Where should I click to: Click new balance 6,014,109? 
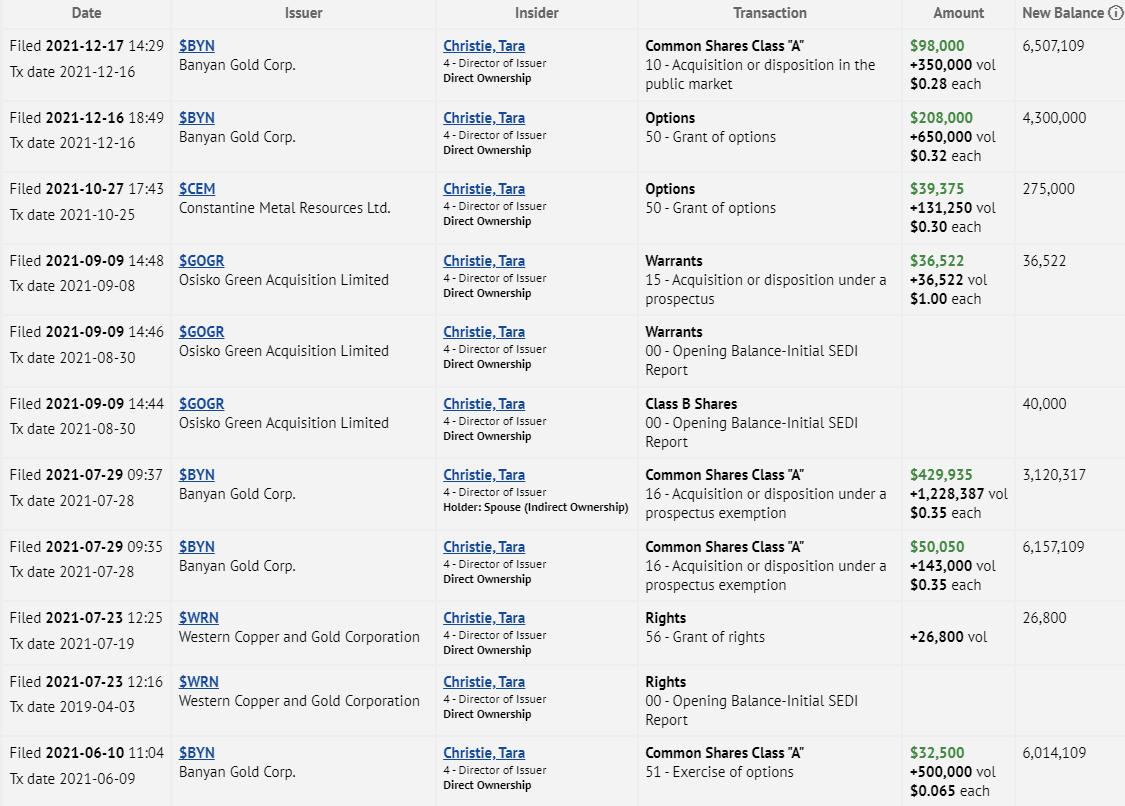tap(1054, 752)
